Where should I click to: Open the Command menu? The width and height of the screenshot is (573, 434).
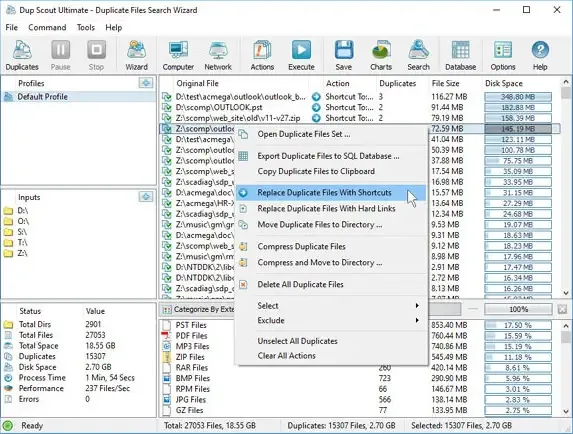[47, 27]
